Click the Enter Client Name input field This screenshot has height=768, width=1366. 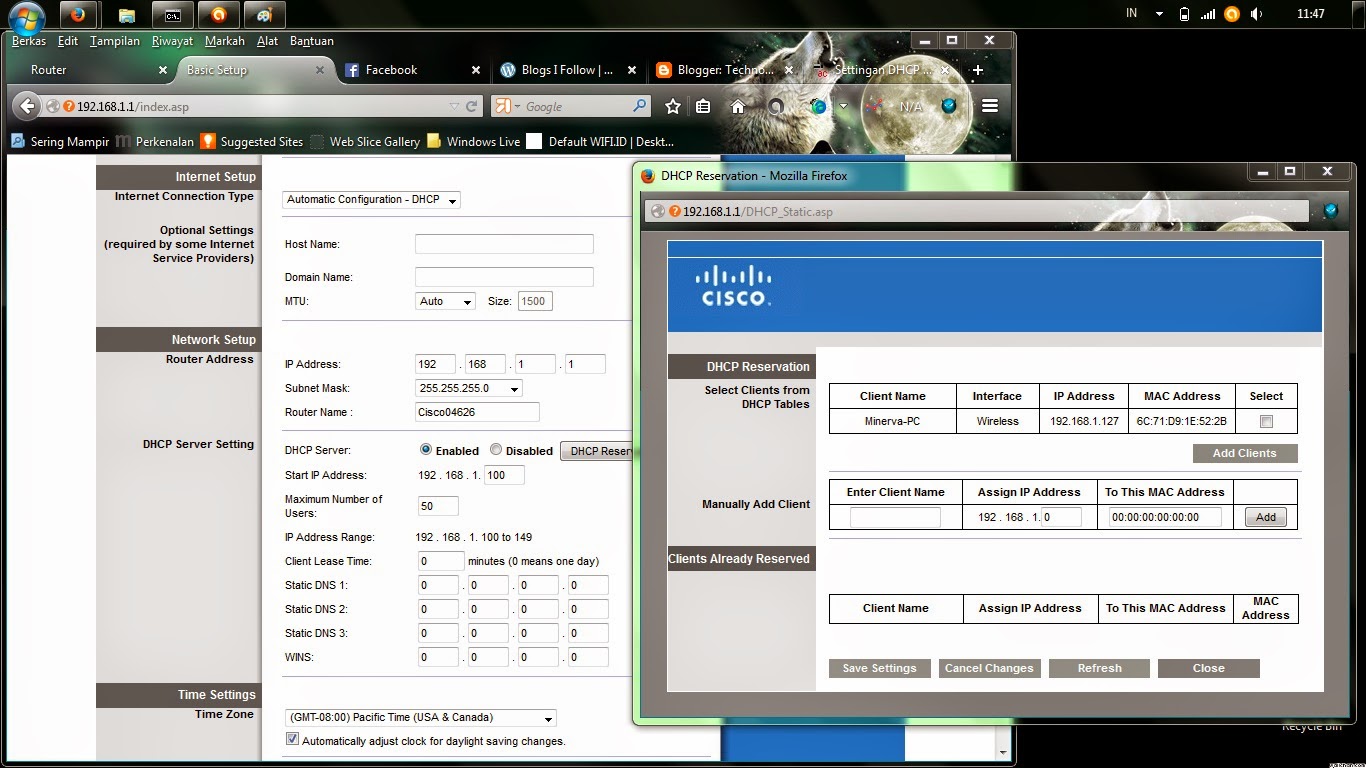(895, 517)
